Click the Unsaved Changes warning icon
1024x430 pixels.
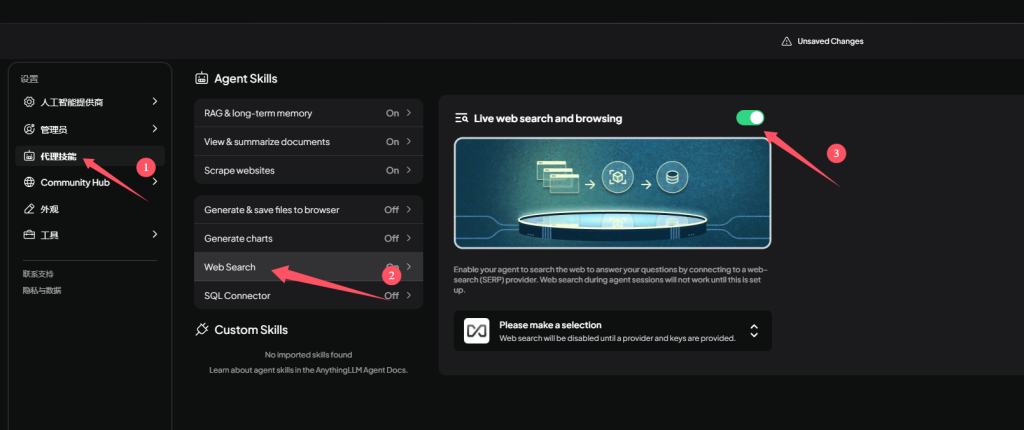coord(786,41)
